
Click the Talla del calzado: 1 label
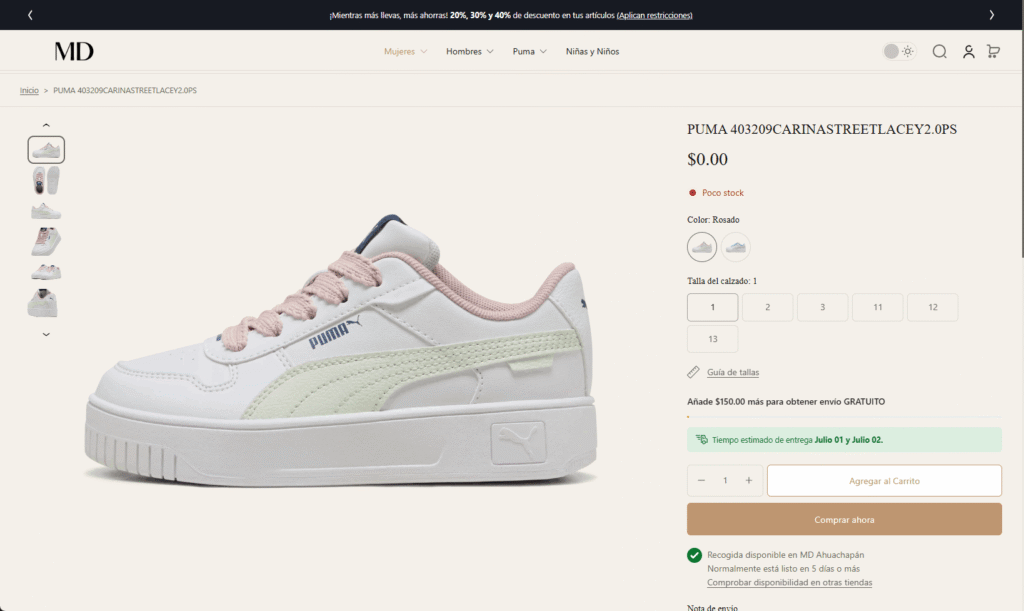click(x=722, y=281)
